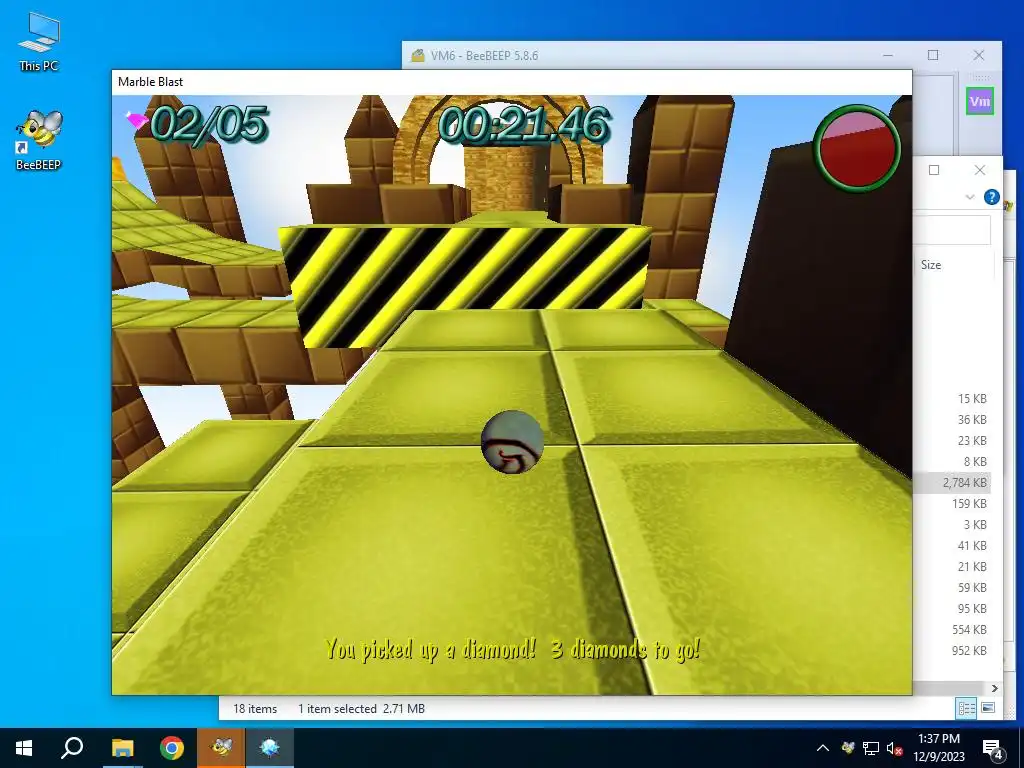Open File Explorer blue help icon
The width and height of the screenshot is (1024, 768).
[991, 197]
